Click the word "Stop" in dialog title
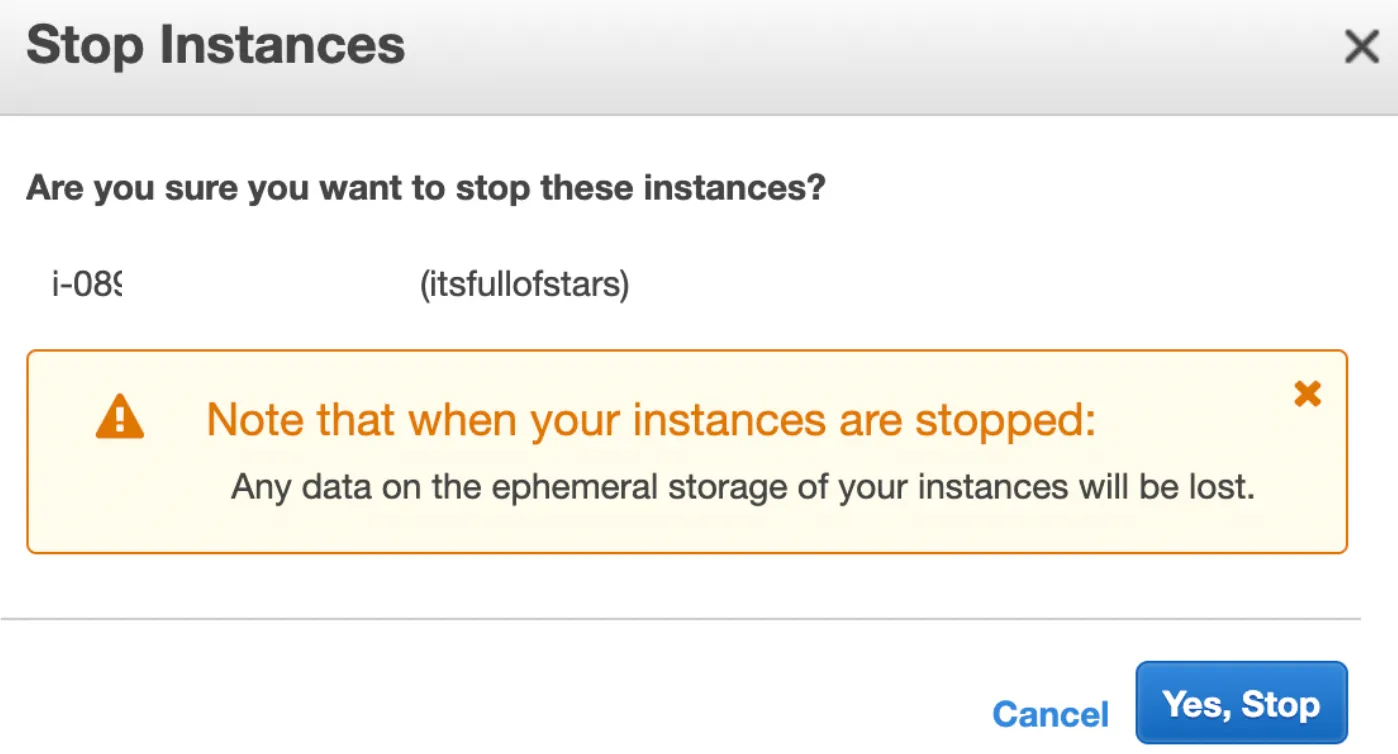 tap(84, 46)
